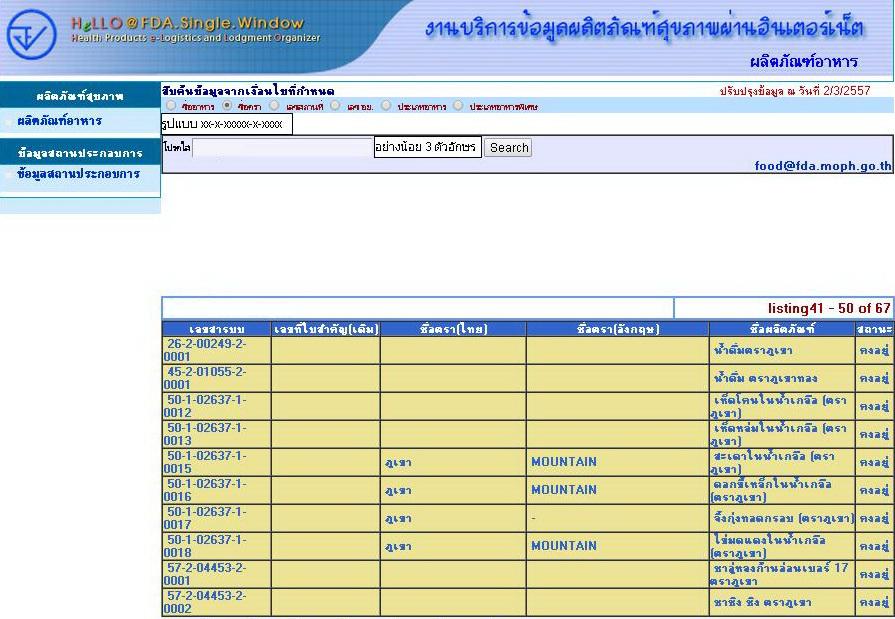
Task: Click product name เห็ดหล่มในน้ำเกลือ (ตราภูเขา)
Action: 779,434
